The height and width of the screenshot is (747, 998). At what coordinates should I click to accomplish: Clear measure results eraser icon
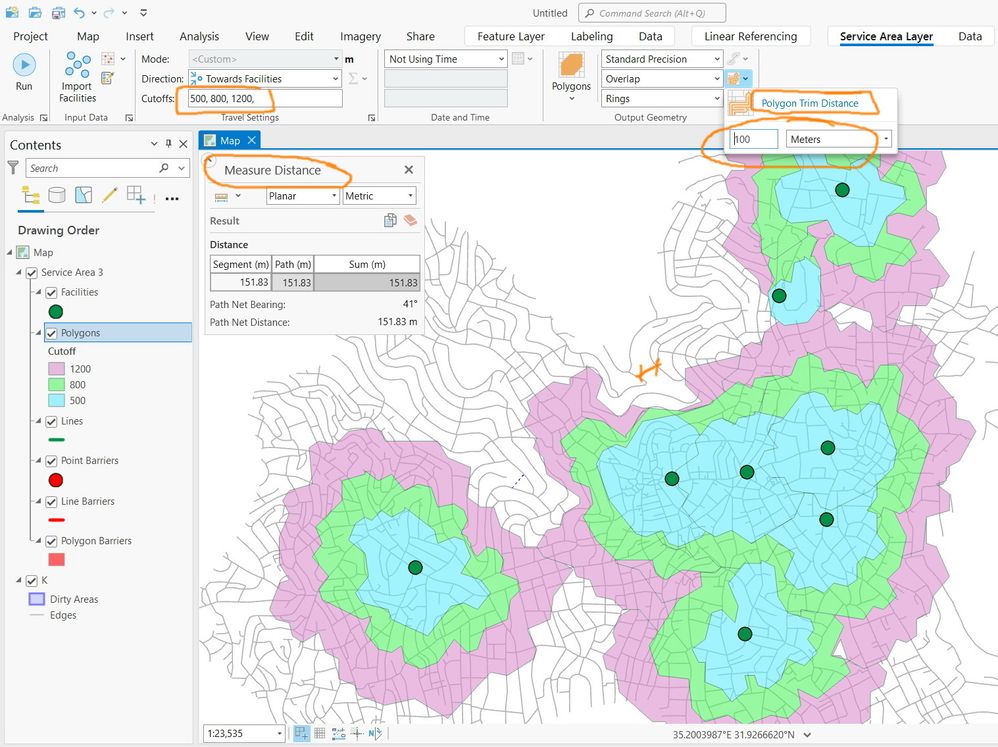point(411,220)
